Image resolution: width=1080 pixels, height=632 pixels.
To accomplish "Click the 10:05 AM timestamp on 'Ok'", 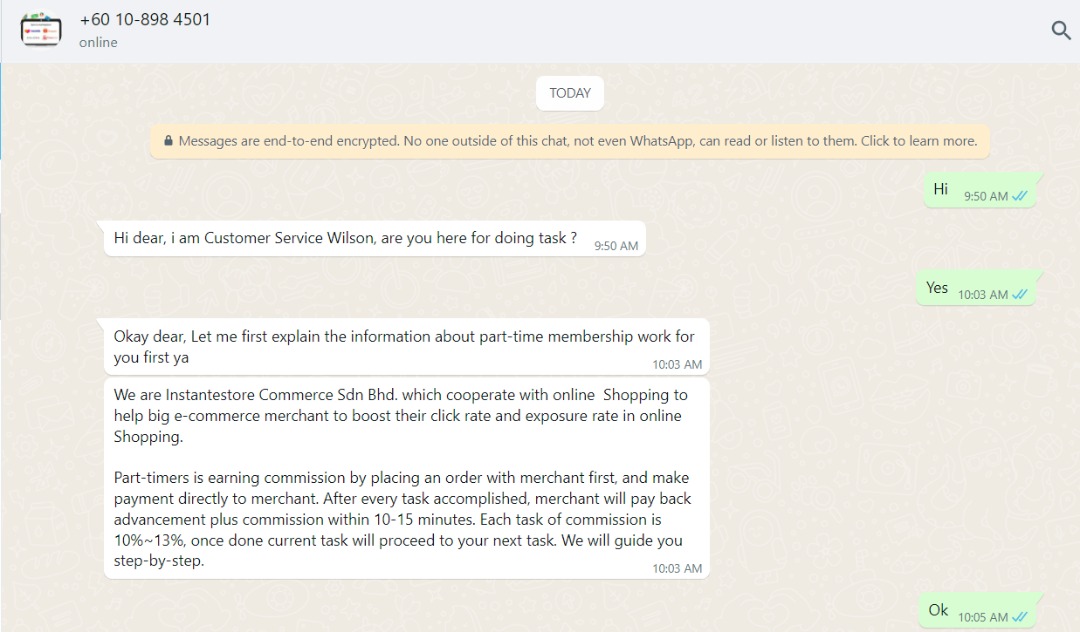I will click(x=983, y=618).
